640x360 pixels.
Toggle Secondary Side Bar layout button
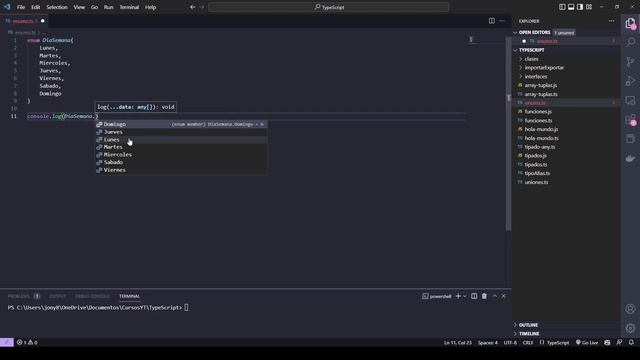[580, 7]
